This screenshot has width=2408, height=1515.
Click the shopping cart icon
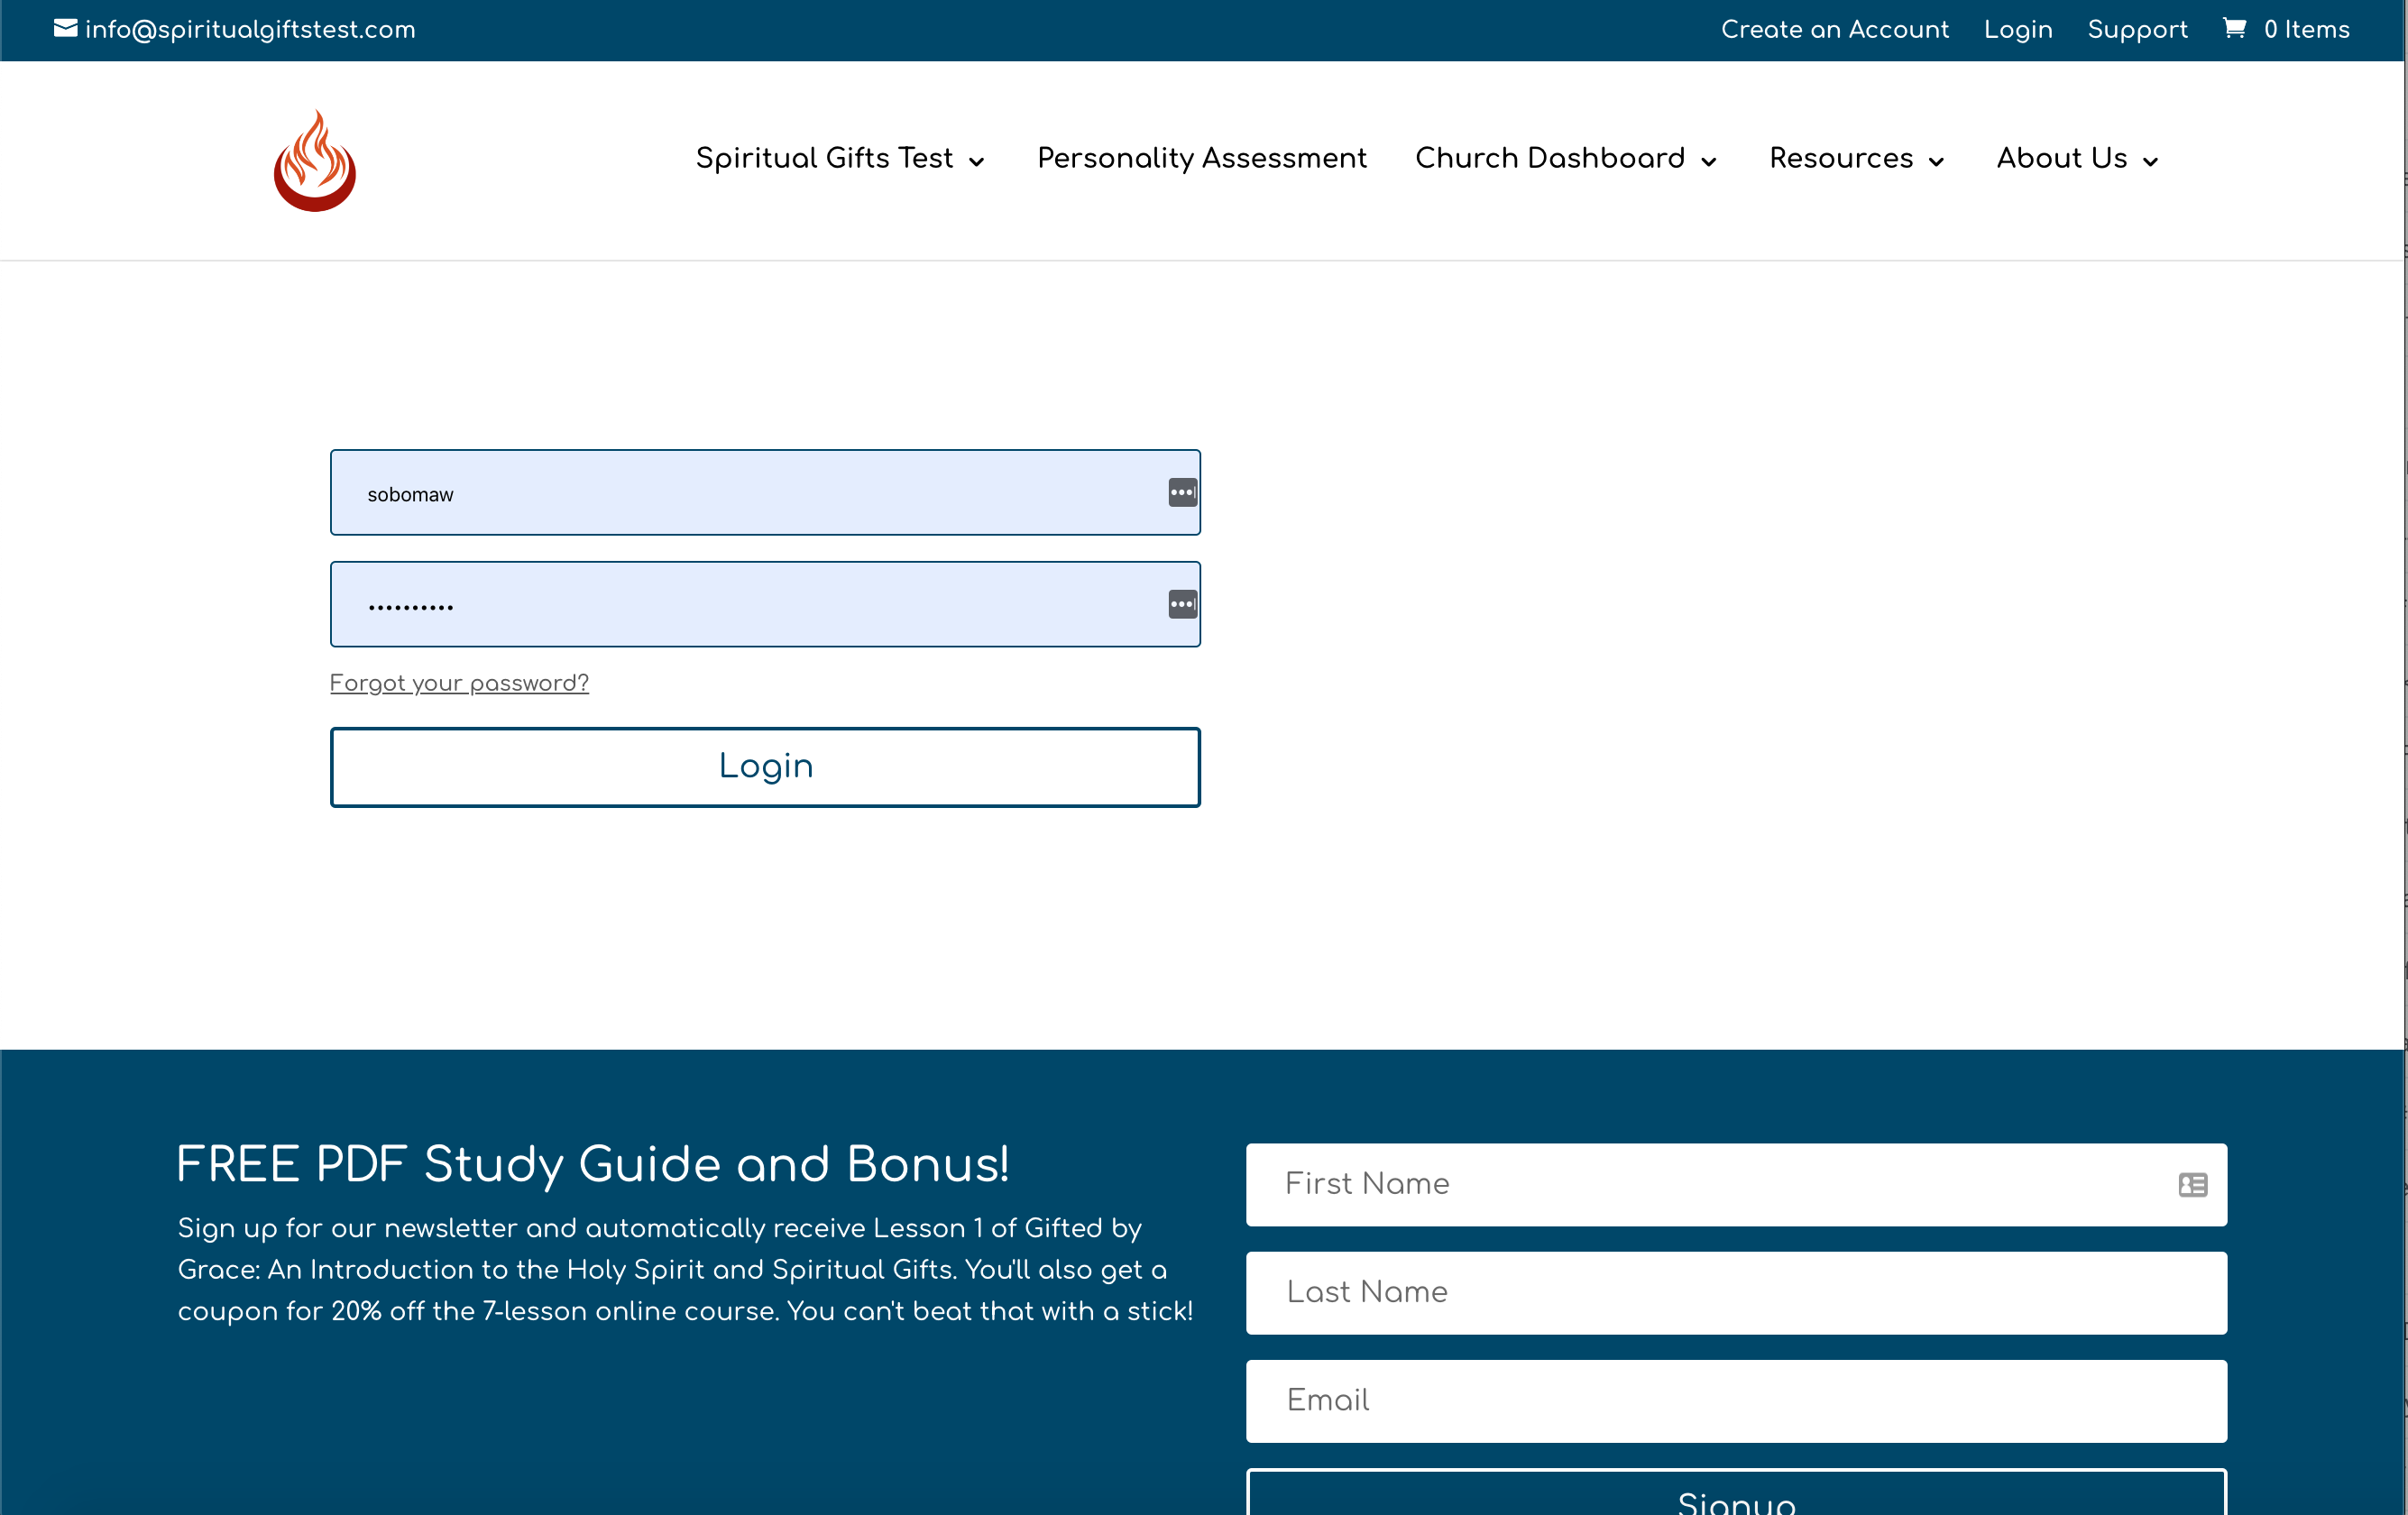click(x=2233, y=28)
